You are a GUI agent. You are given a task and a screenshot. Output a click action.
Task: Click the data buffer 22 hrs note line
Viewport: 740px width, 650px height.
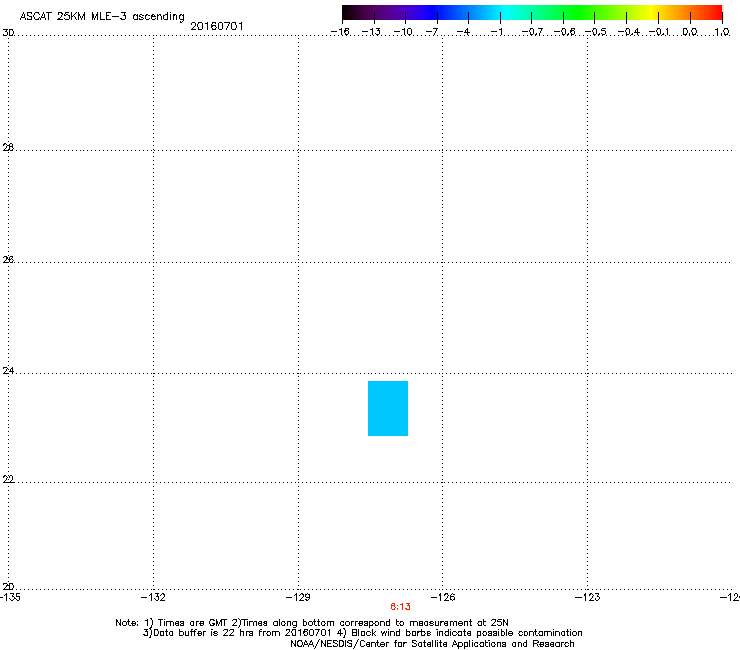click(x=362, y=633)
